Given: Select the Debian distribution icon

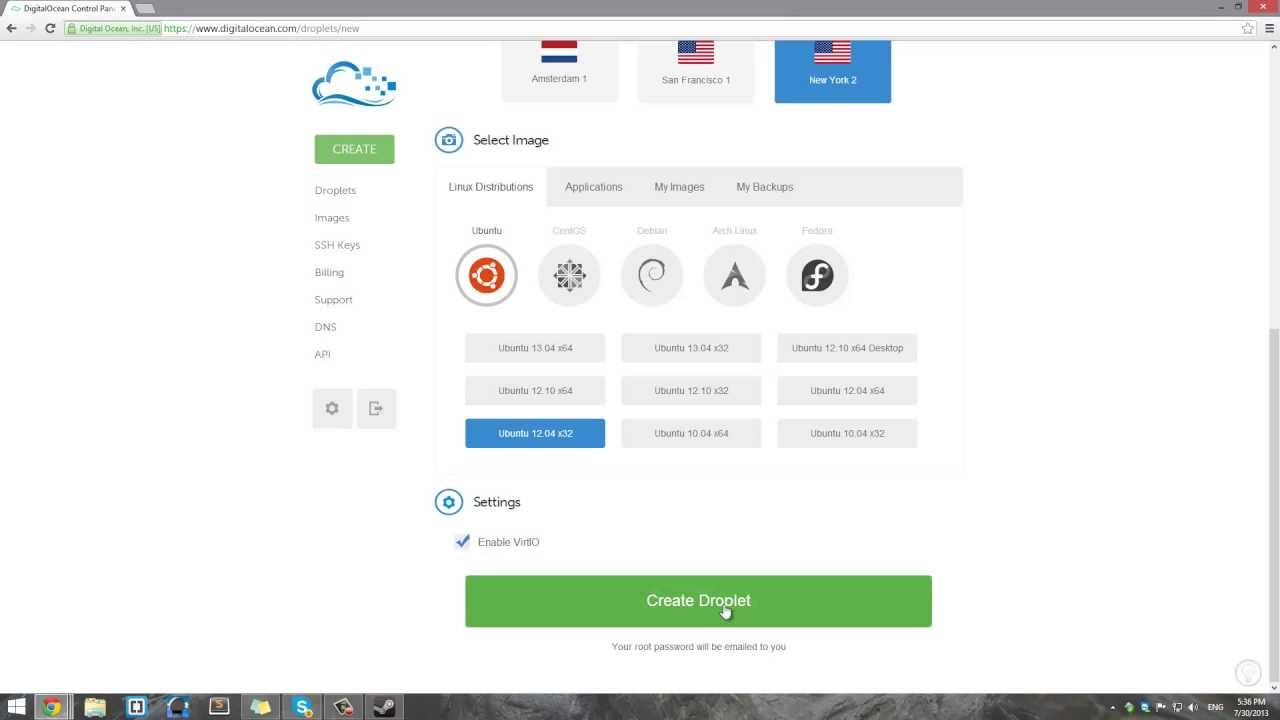Looking at the screenshot, I should coord(652,275).
